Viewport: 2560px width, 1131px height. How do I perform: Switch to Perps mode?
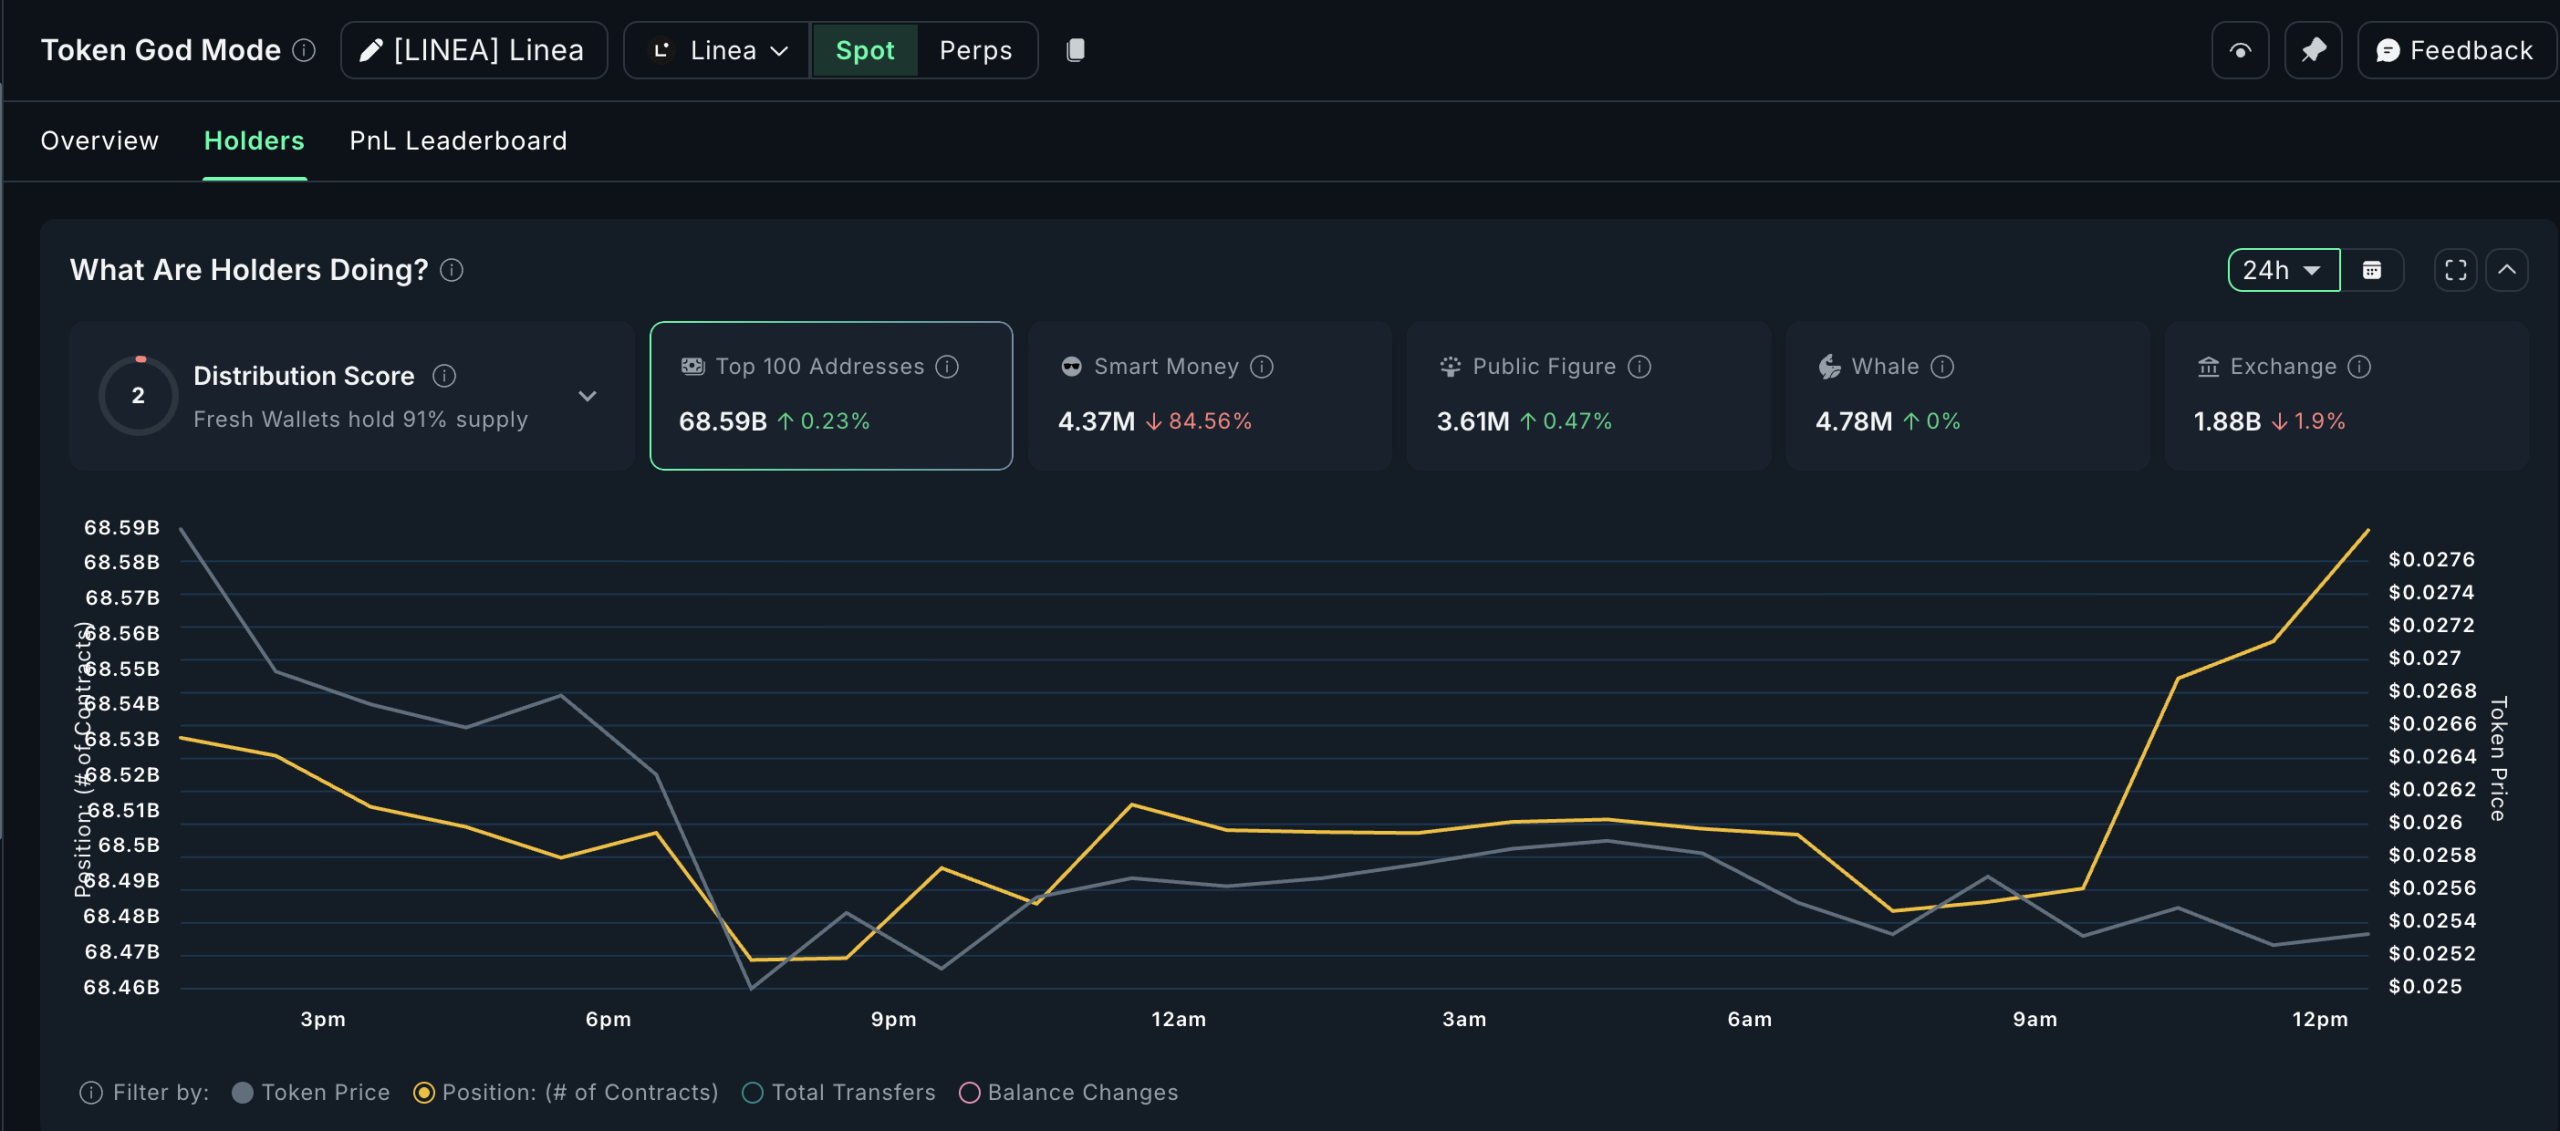tap(975, 50)
